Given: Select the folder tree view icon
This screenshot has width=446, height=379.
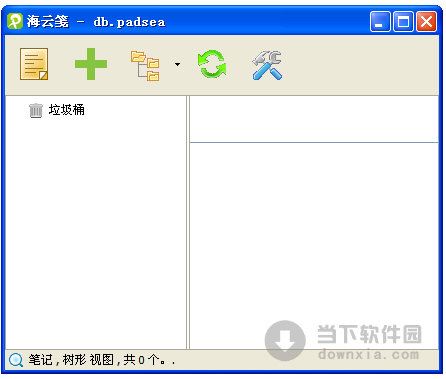Looking at the screenshot, I should pyautogui.click(x=145, y=65).
